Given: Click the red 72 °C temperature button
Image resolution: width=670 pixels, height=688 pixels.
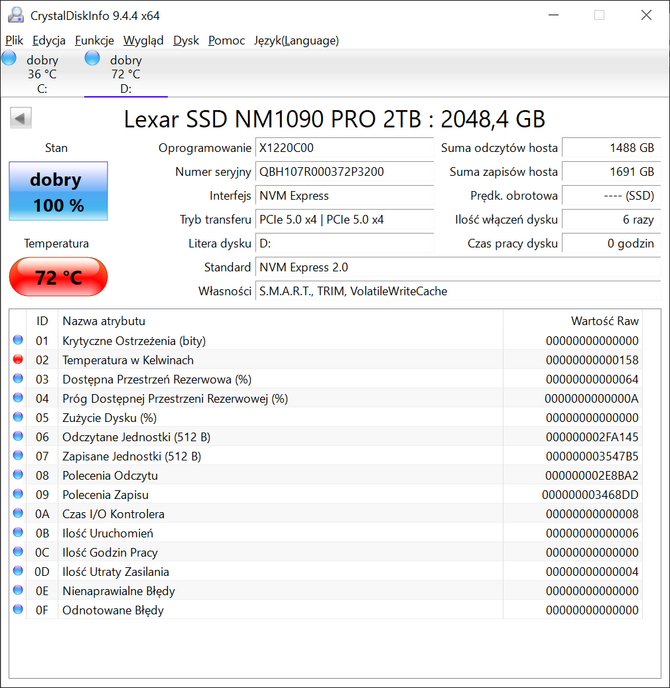Looking at the screenshot, I should tap(58, 276).
